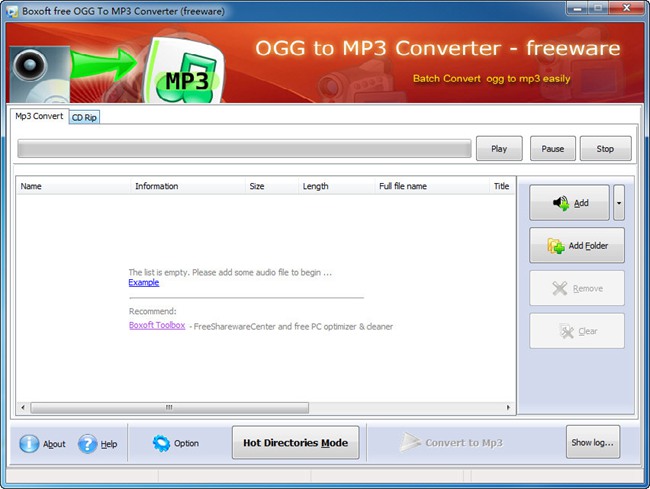Sort list by the Size column
This screenshot has height=489, width=650.
pos(272,186)
